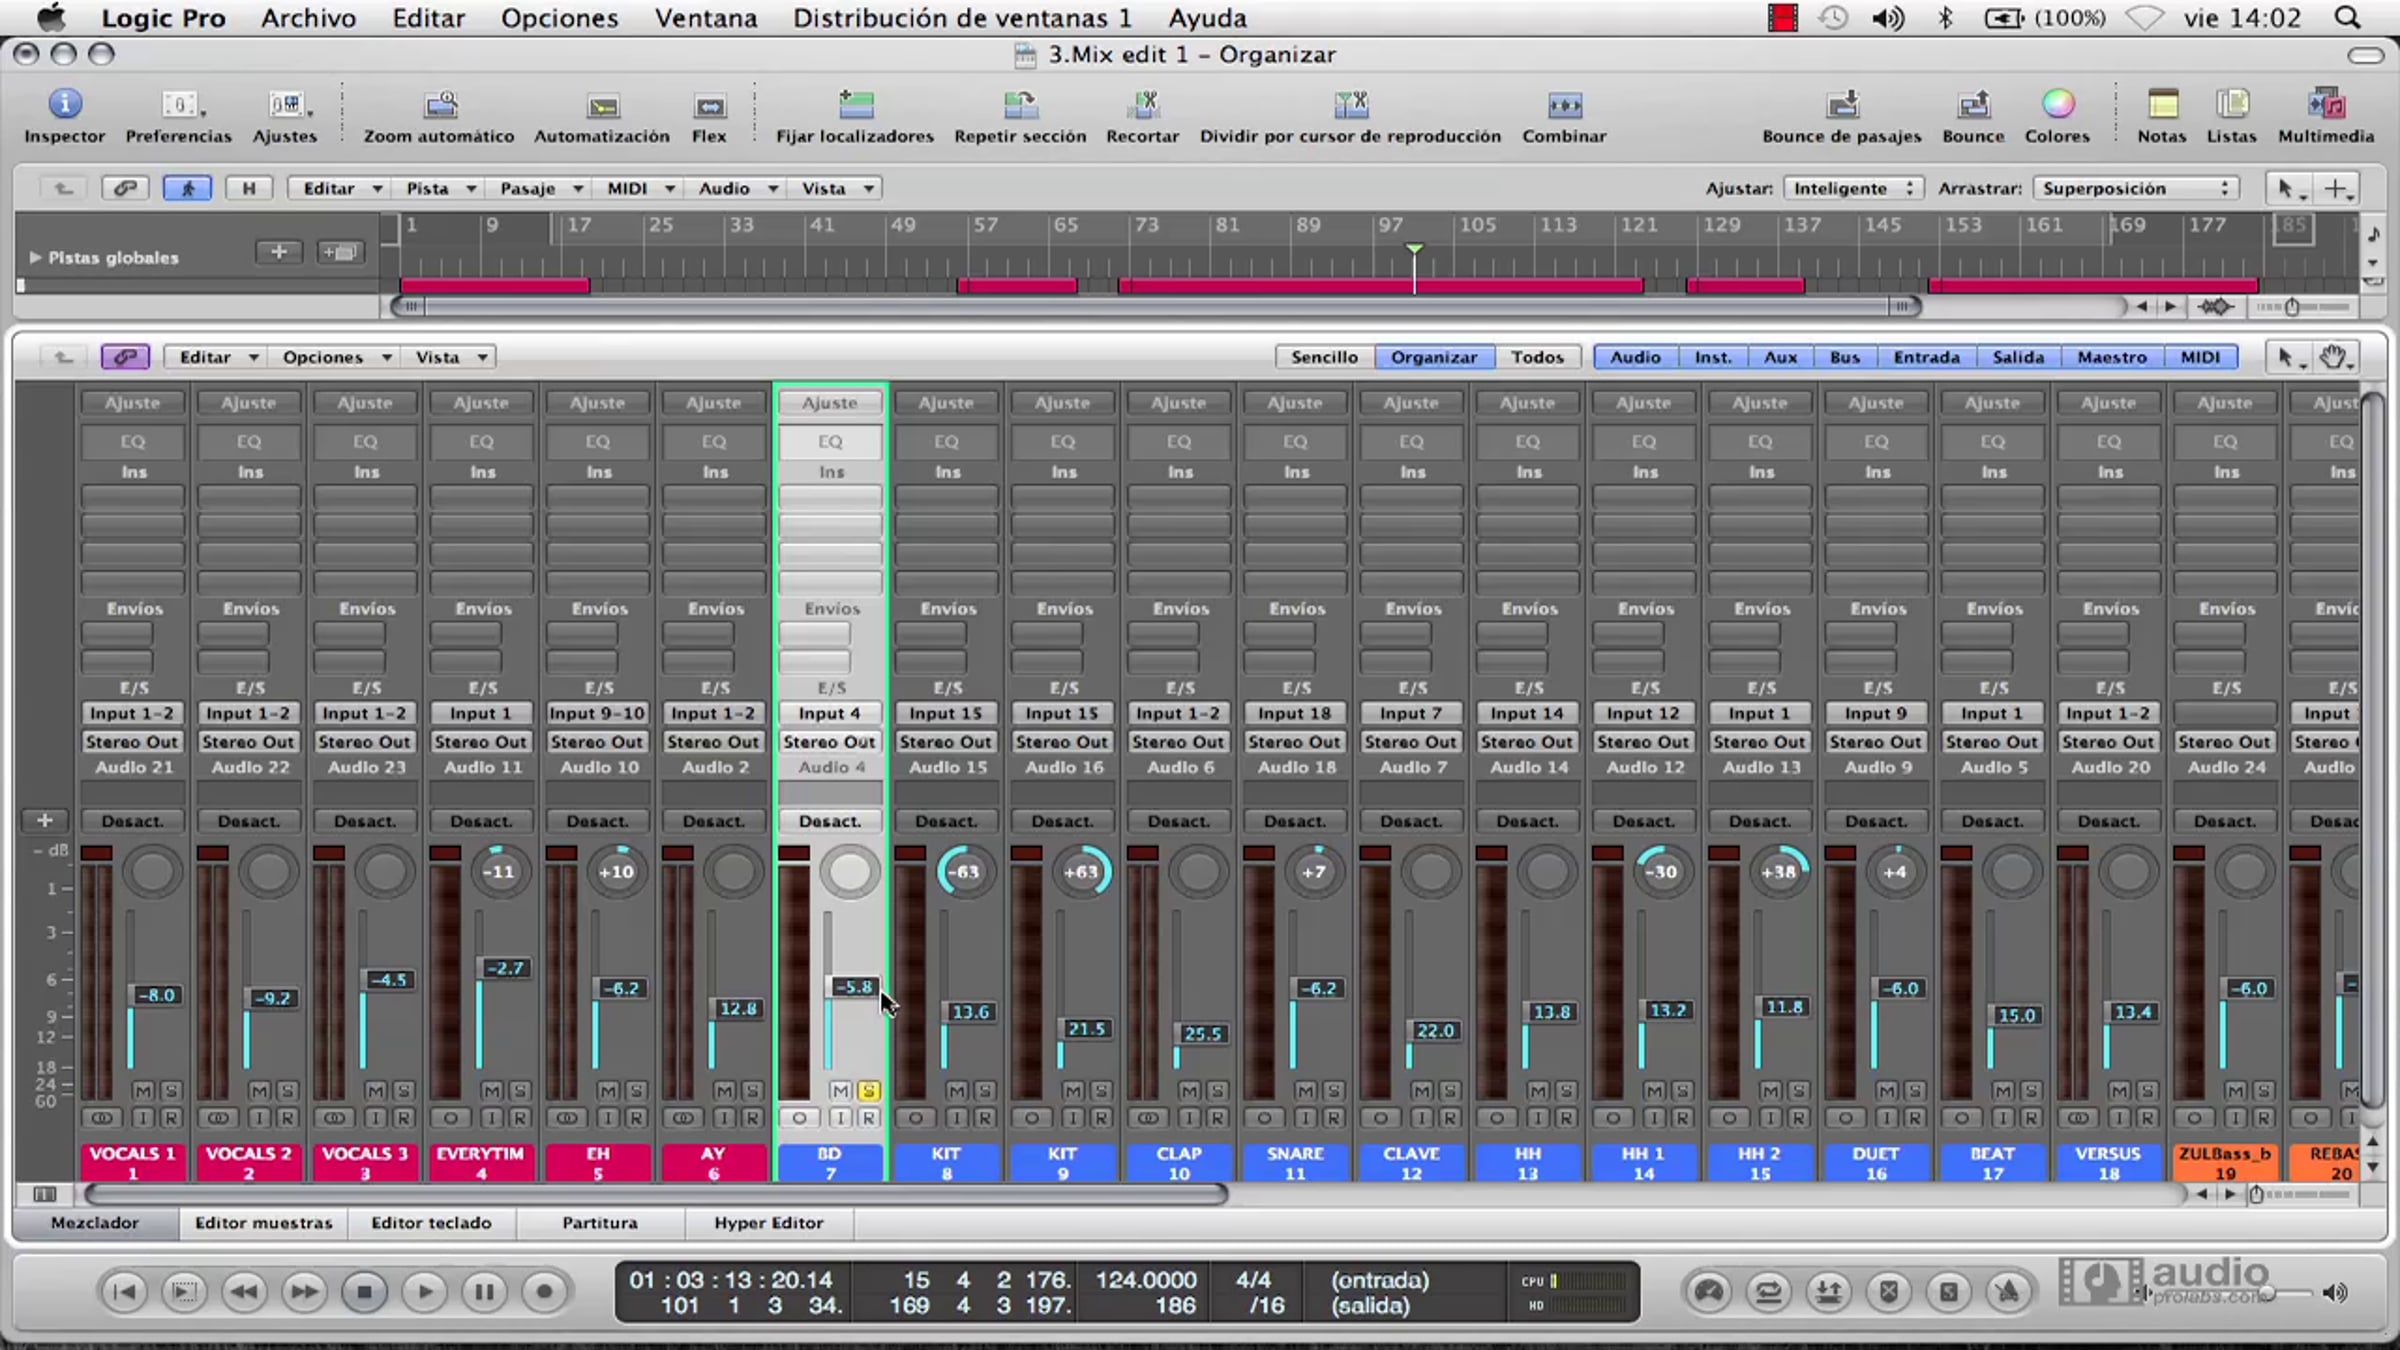This screenshot has height=1350, width=2400.
Task: Open the Ventana menu
Action: click(x=705, y=18)
